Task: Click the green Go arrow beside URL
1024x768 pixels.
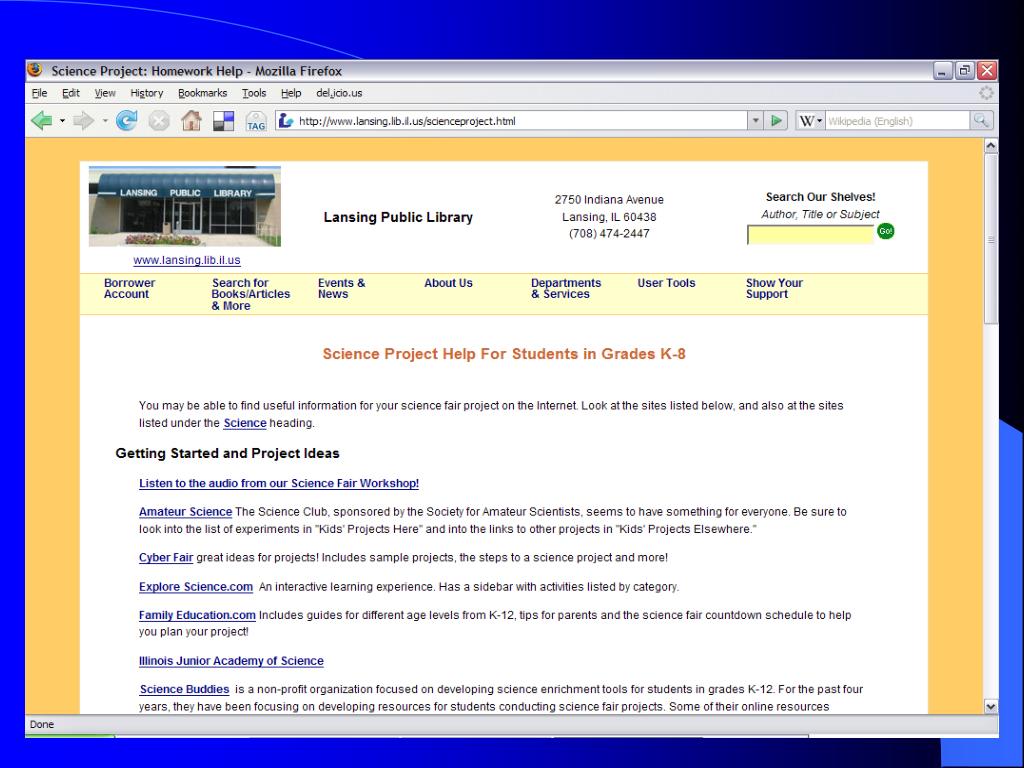Action: (x=776, y=121)
